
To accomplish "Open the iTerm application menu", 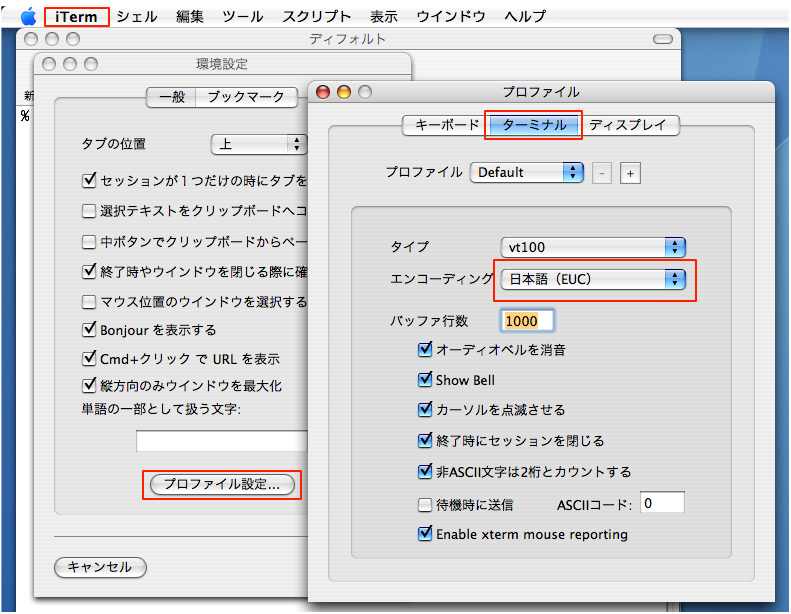I will [76, 17].
